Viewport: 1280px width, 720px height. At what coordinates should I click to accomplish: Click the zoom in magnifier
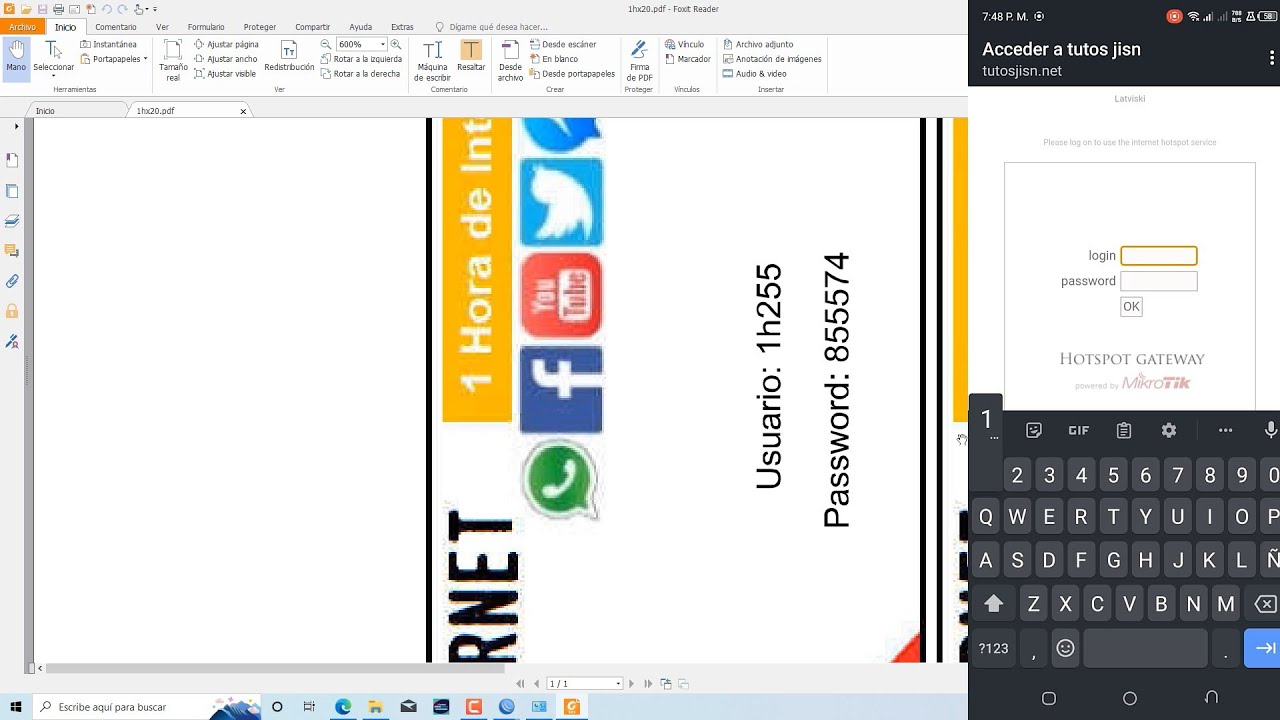tap(396, 45)
